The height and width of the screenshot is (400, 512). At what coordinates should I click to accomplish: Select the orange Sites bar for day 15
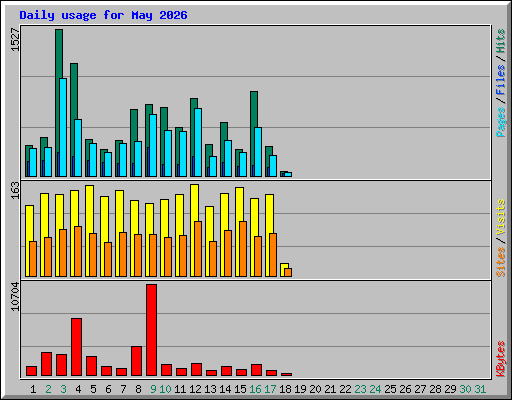point(243,249)
